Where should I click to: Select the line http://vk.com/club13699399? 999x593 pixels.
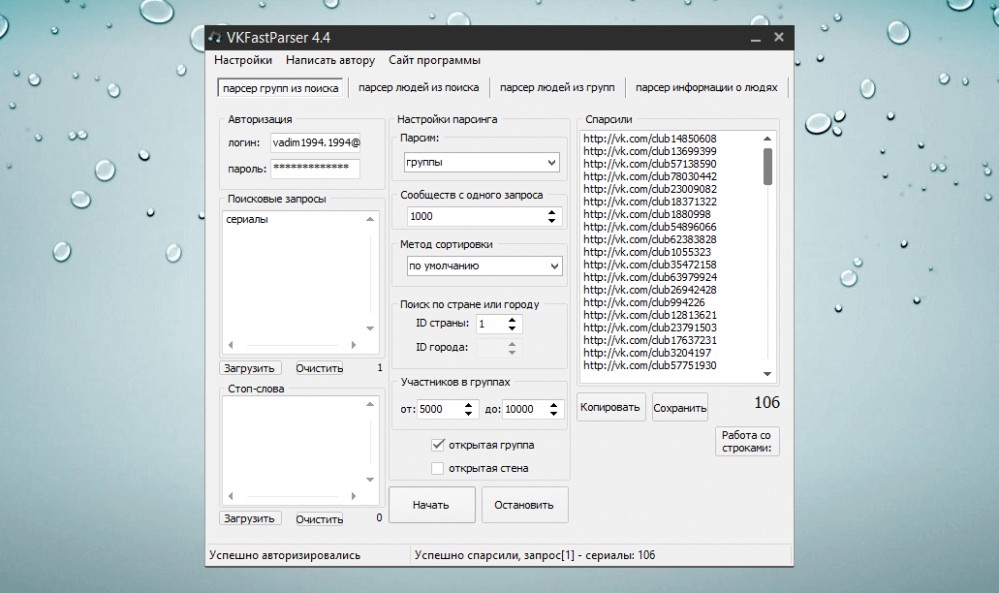pyautogui.click(x=649, y=151)
